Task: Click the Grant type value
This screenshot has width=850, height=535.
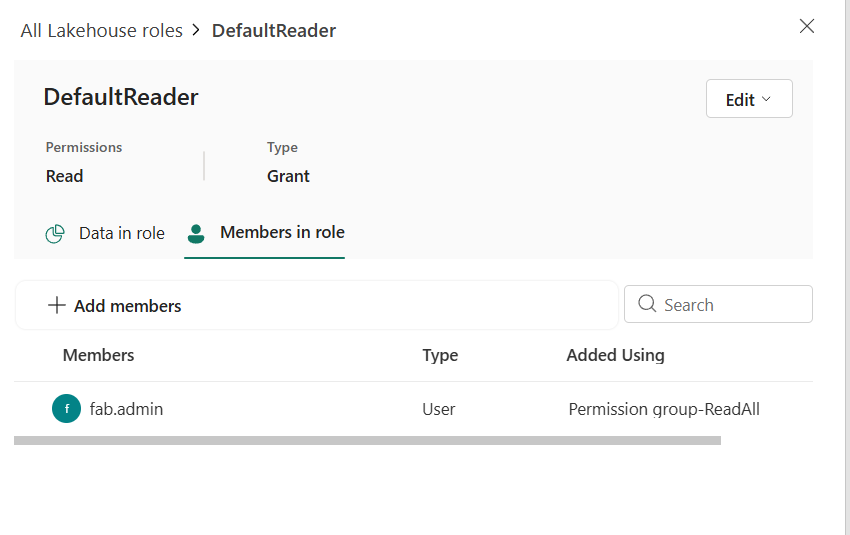Action: click(288, 176)
